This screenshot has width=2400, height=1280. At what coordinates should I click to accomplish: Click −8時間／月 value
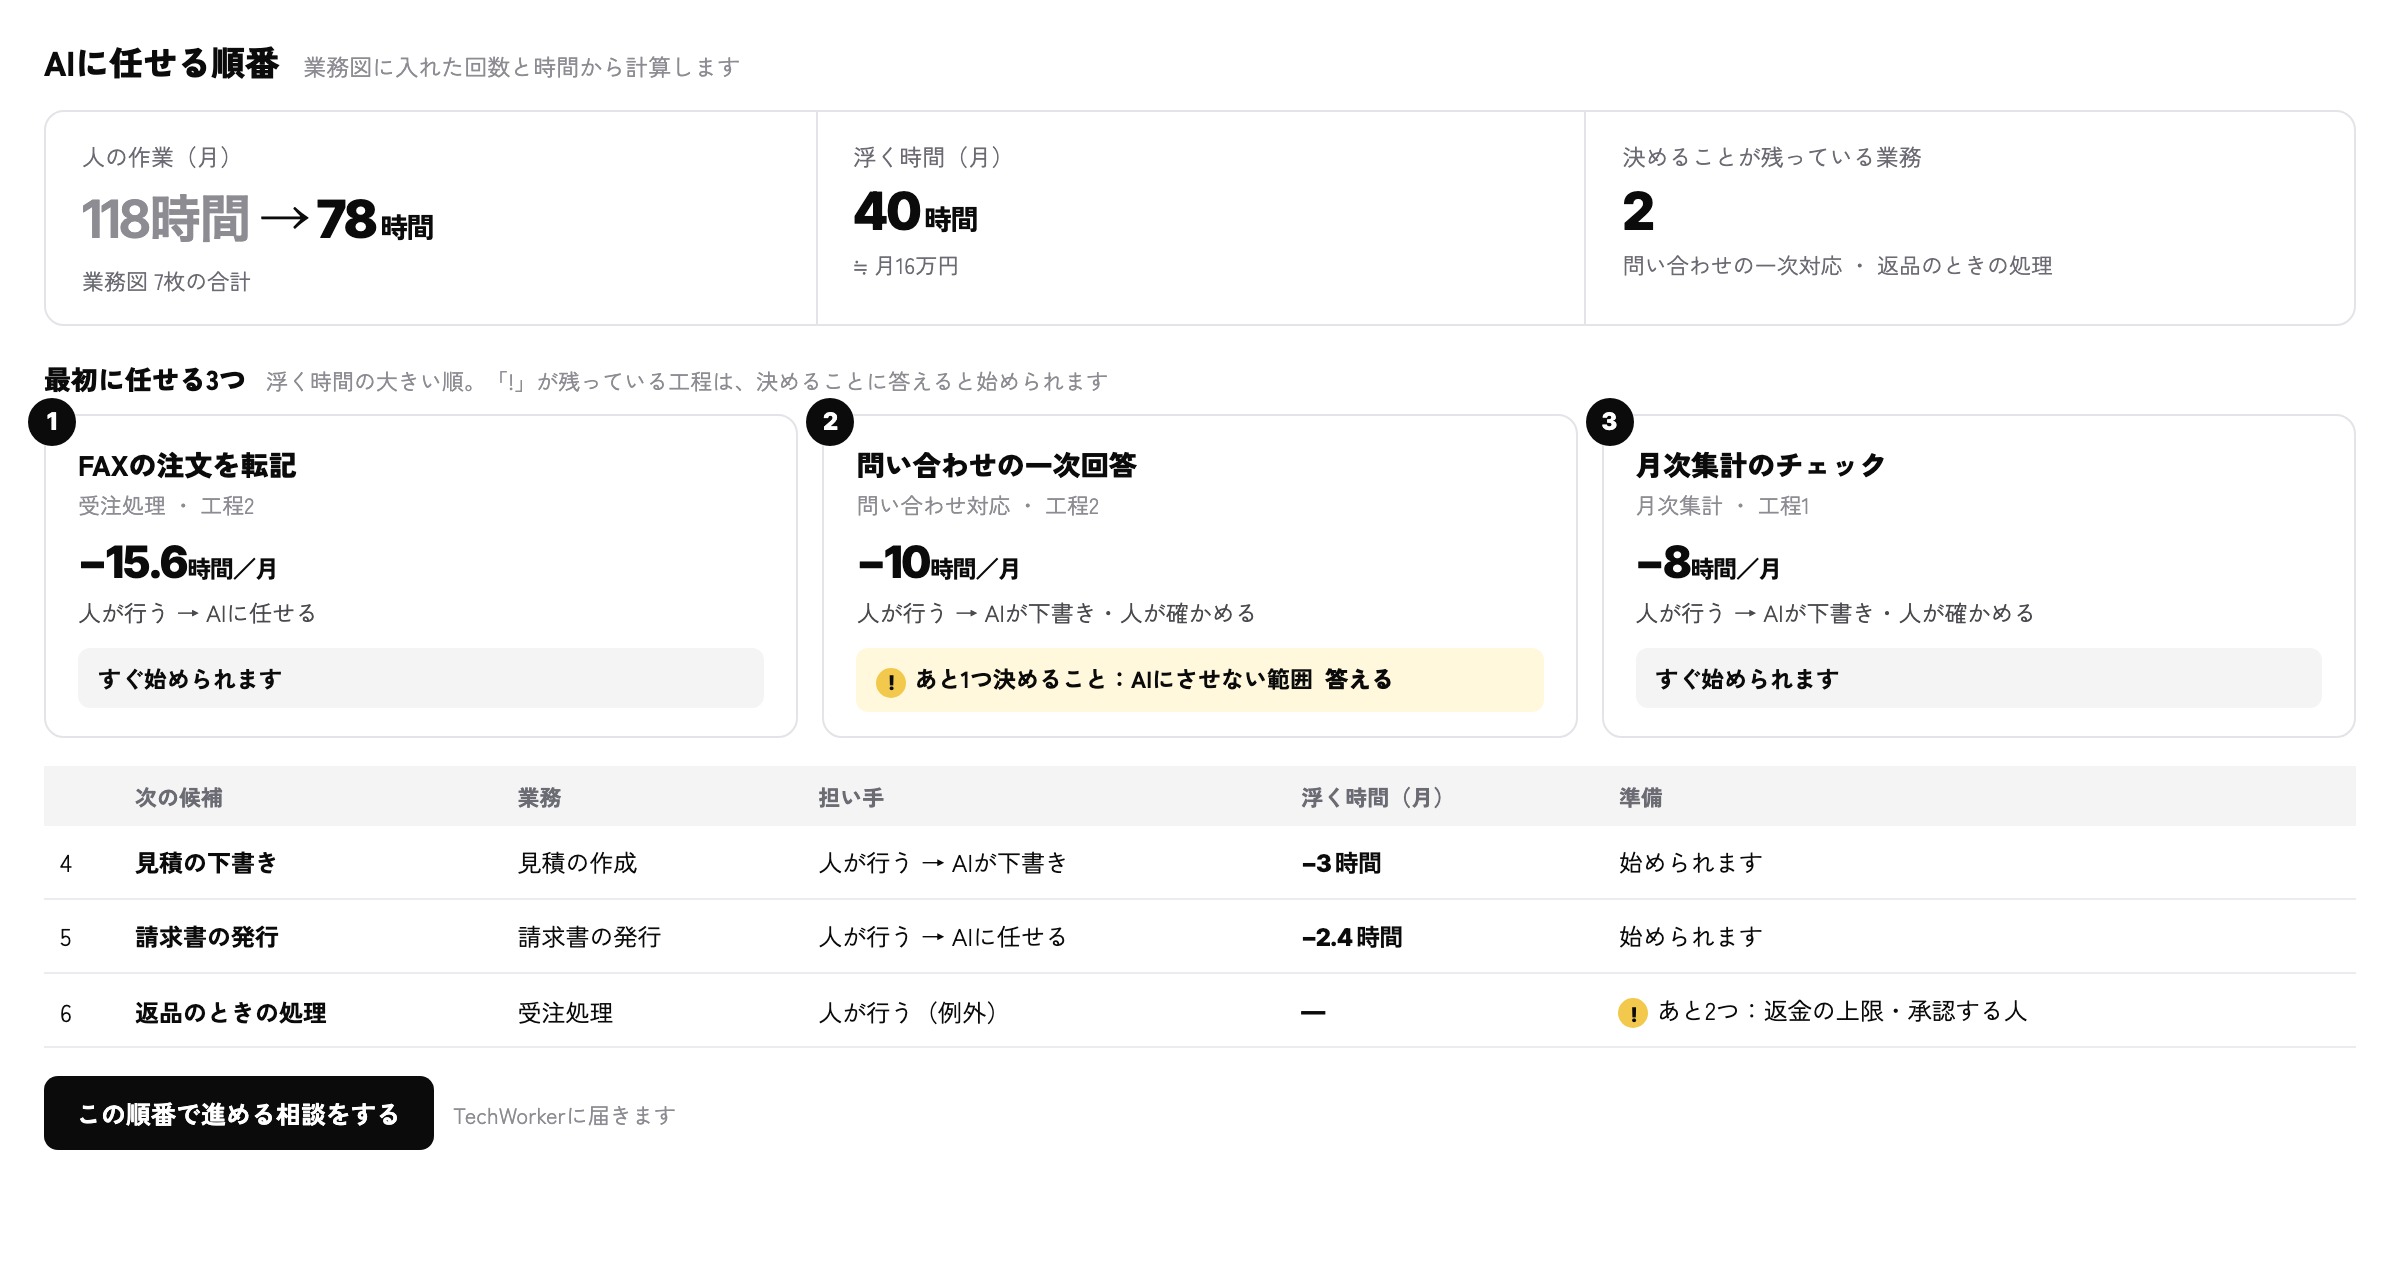1708,563
